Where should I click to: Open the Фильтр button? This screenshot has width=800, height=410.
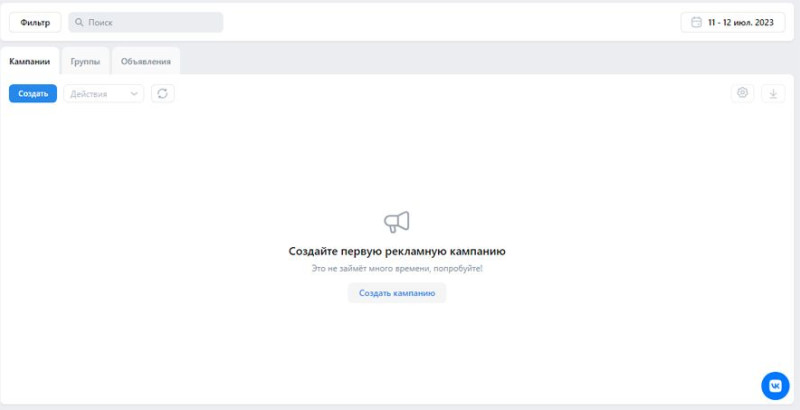[x=35, y=22]
